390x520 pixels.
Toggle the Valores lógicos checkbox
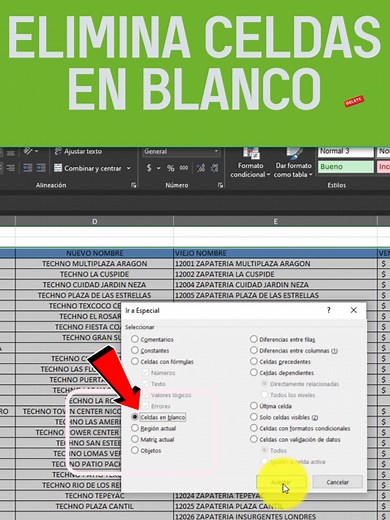pos(145,395)
